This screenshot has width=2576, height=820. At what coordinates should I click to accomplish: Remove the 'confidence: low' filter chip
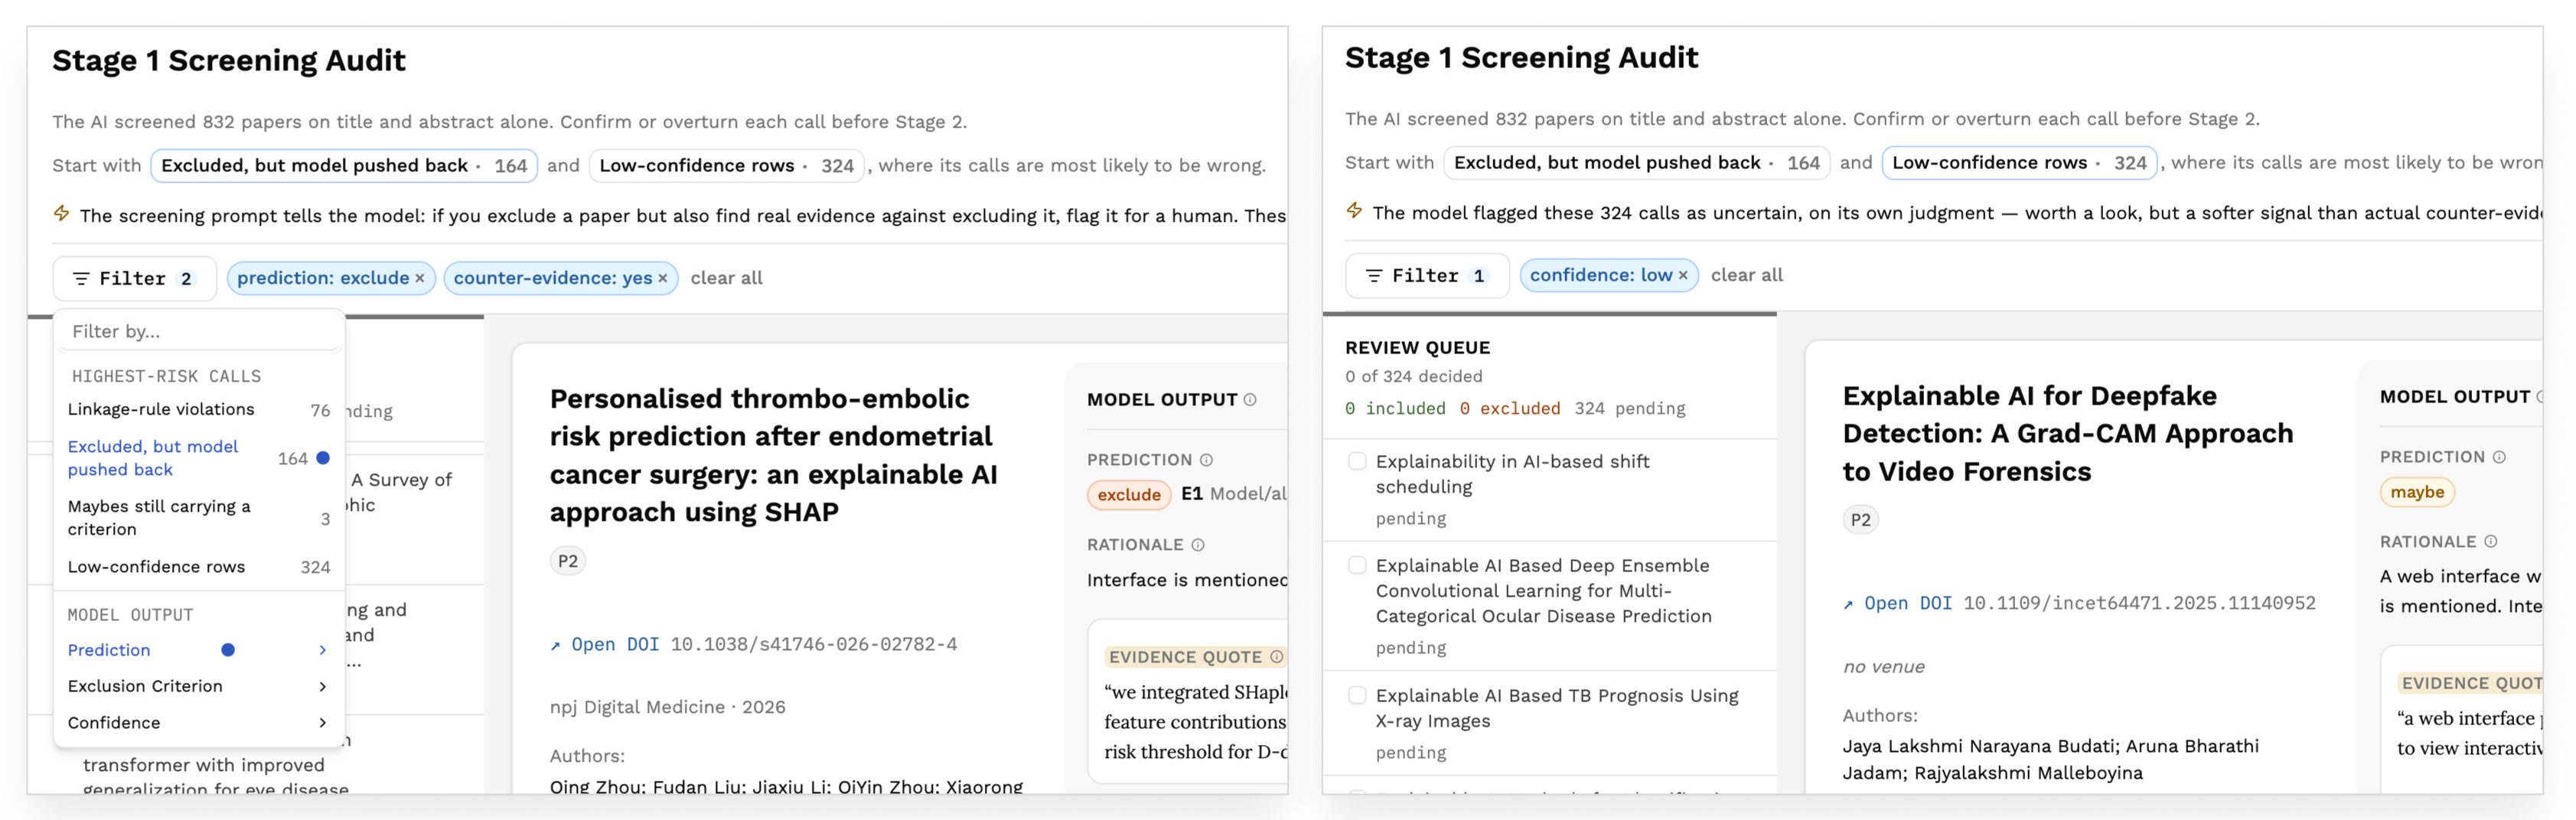tap(1683, 276)
